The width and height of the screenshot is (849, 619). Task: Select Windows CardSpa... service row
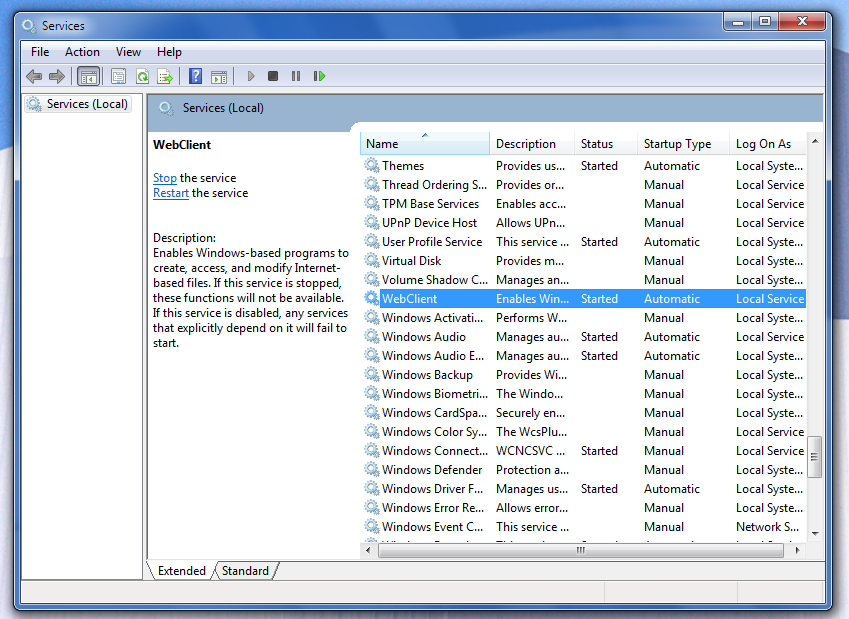coord(584,412)
